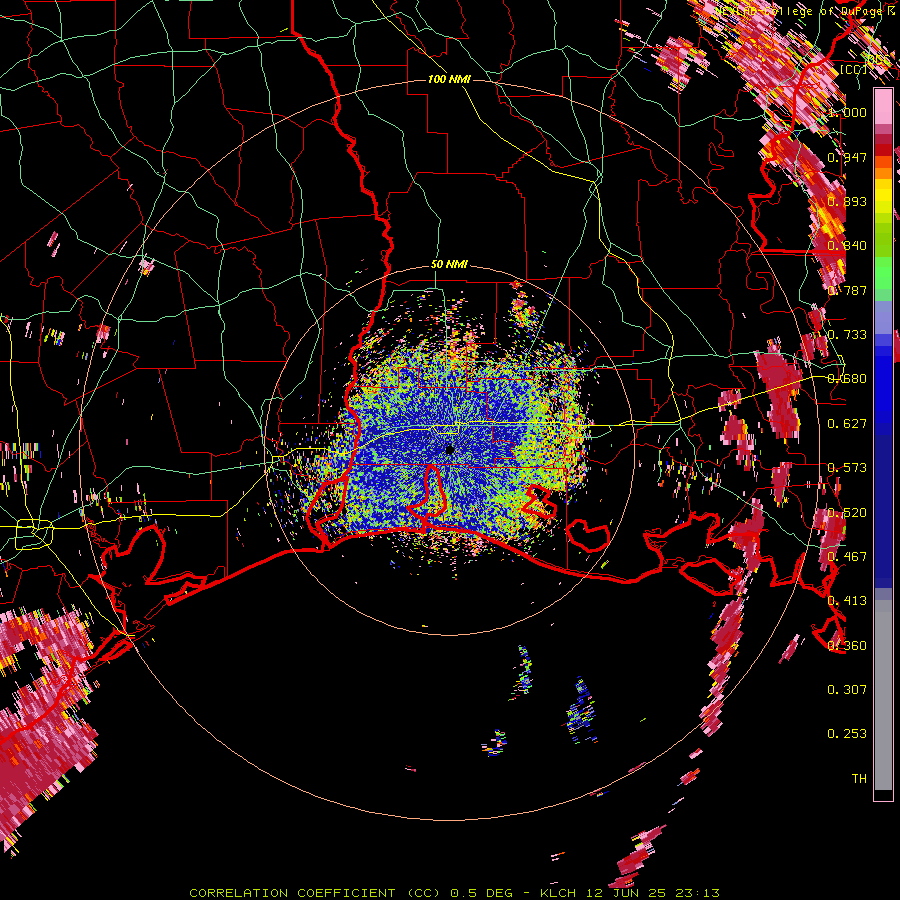Viewport: 900px width, 900px height.
Task: Select the 0.893 color scale label
Action: [847, 201]
